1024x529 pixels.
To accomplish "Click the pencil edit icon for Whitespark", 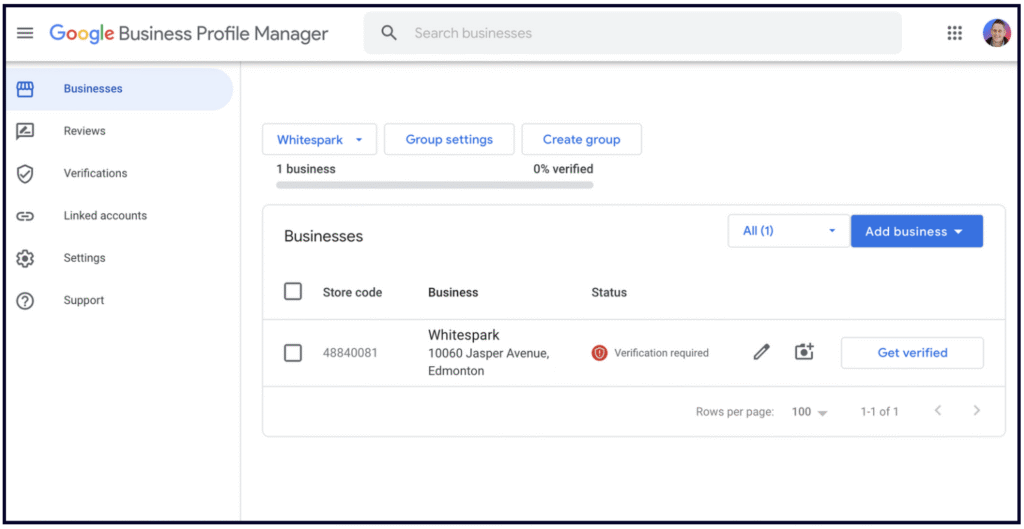I will coord(762,352).
